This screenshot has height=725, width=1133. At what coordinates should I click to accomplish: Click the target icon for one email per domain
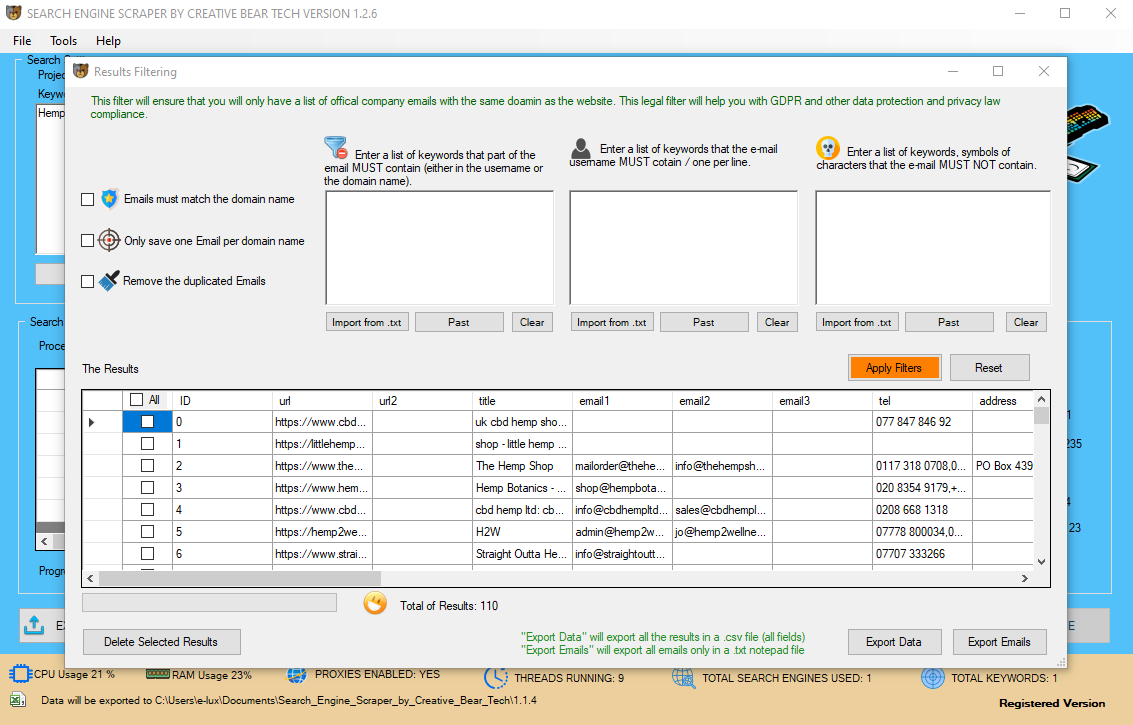pos(109,241)
